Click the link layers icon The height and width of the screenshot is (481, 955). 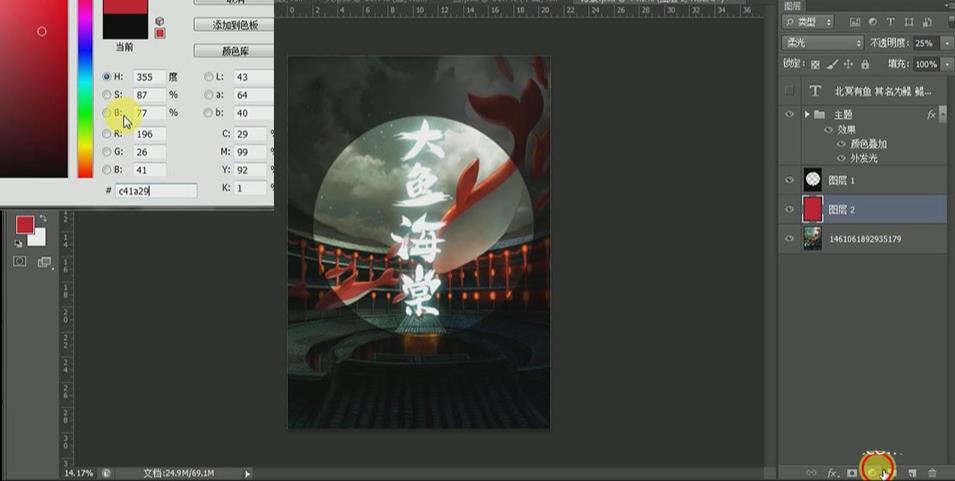(811, 472)
